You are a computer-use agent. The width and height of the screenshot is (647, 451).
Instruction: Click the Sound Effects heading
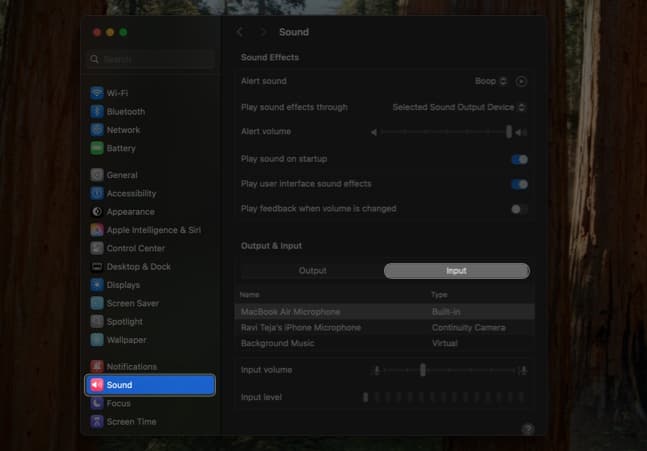[270, 57]
